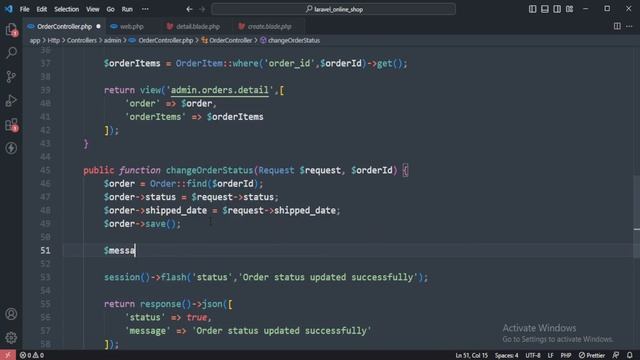This screenshot has width=640, height=360.
Task: Open the Manage gear icon
Action: point(11,338)
